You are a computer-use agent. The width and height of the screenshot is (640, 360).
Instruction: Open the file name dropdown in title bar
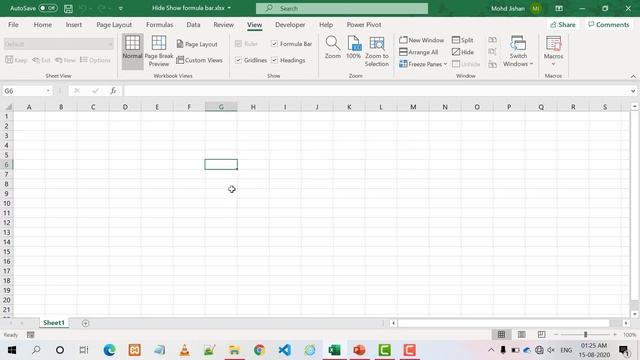click(229, 8)
